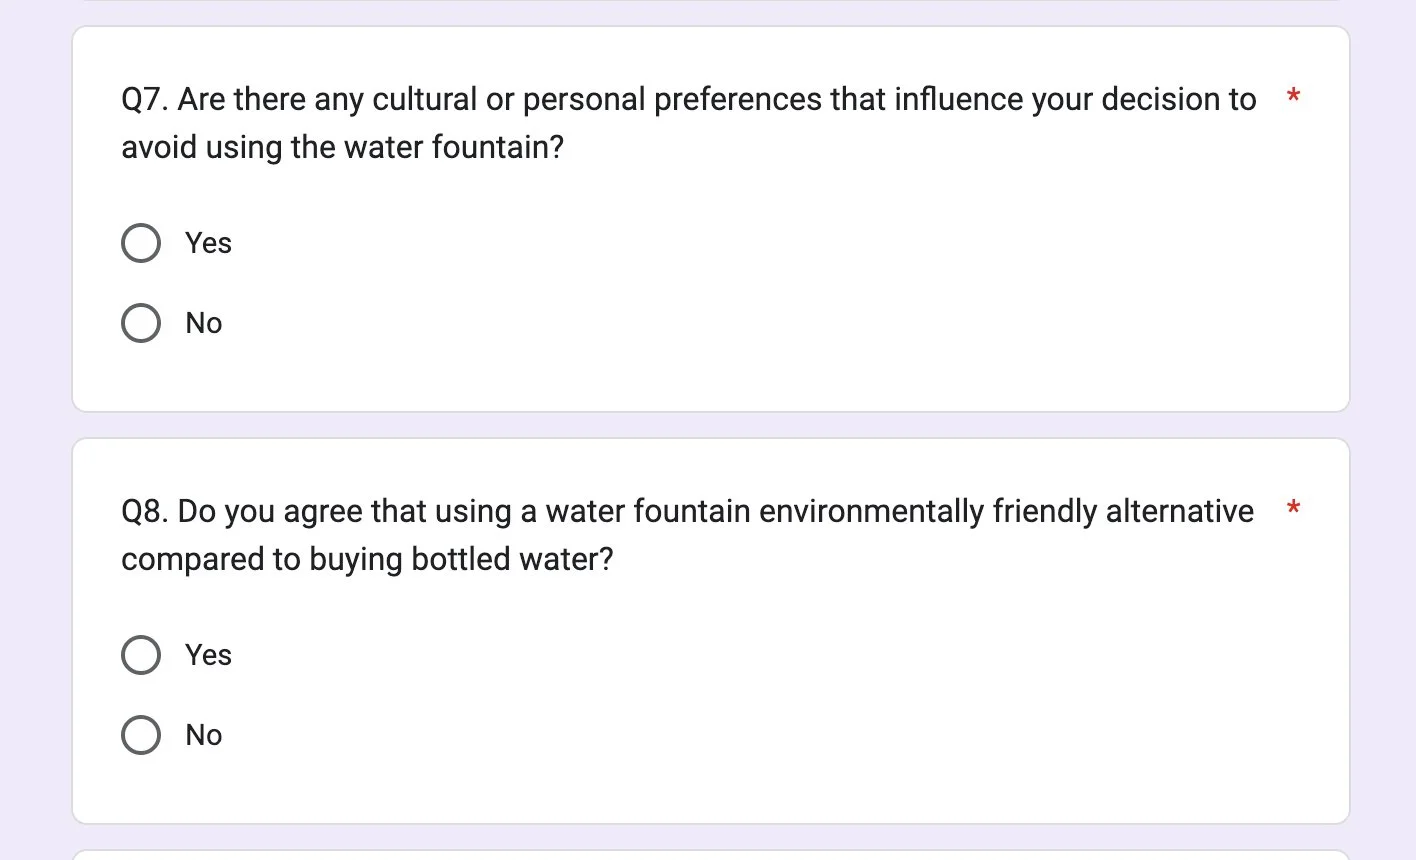The width and height of the screenshot is (1416, 860).
Task: Click empty space inside the Q7 card
Action: [800, 290]
